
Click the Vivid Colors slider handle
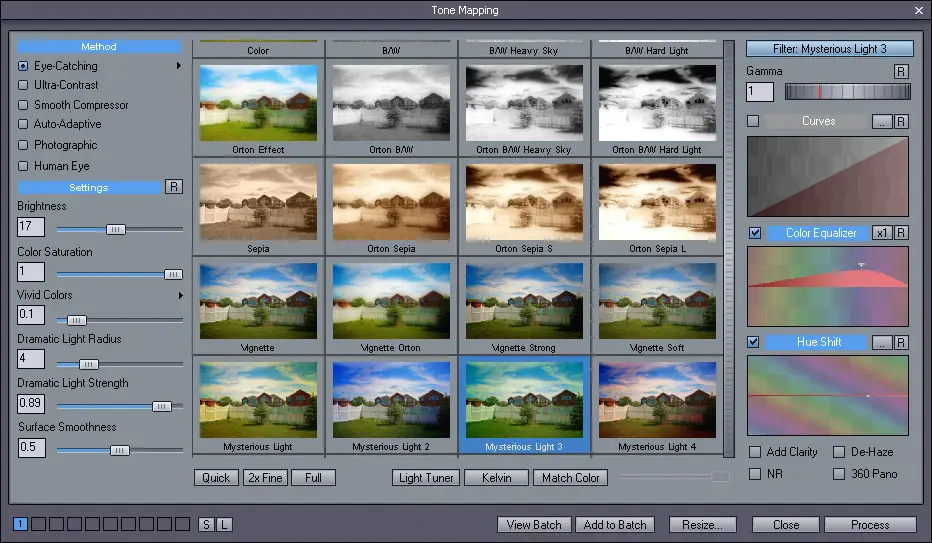pos(77,320)
